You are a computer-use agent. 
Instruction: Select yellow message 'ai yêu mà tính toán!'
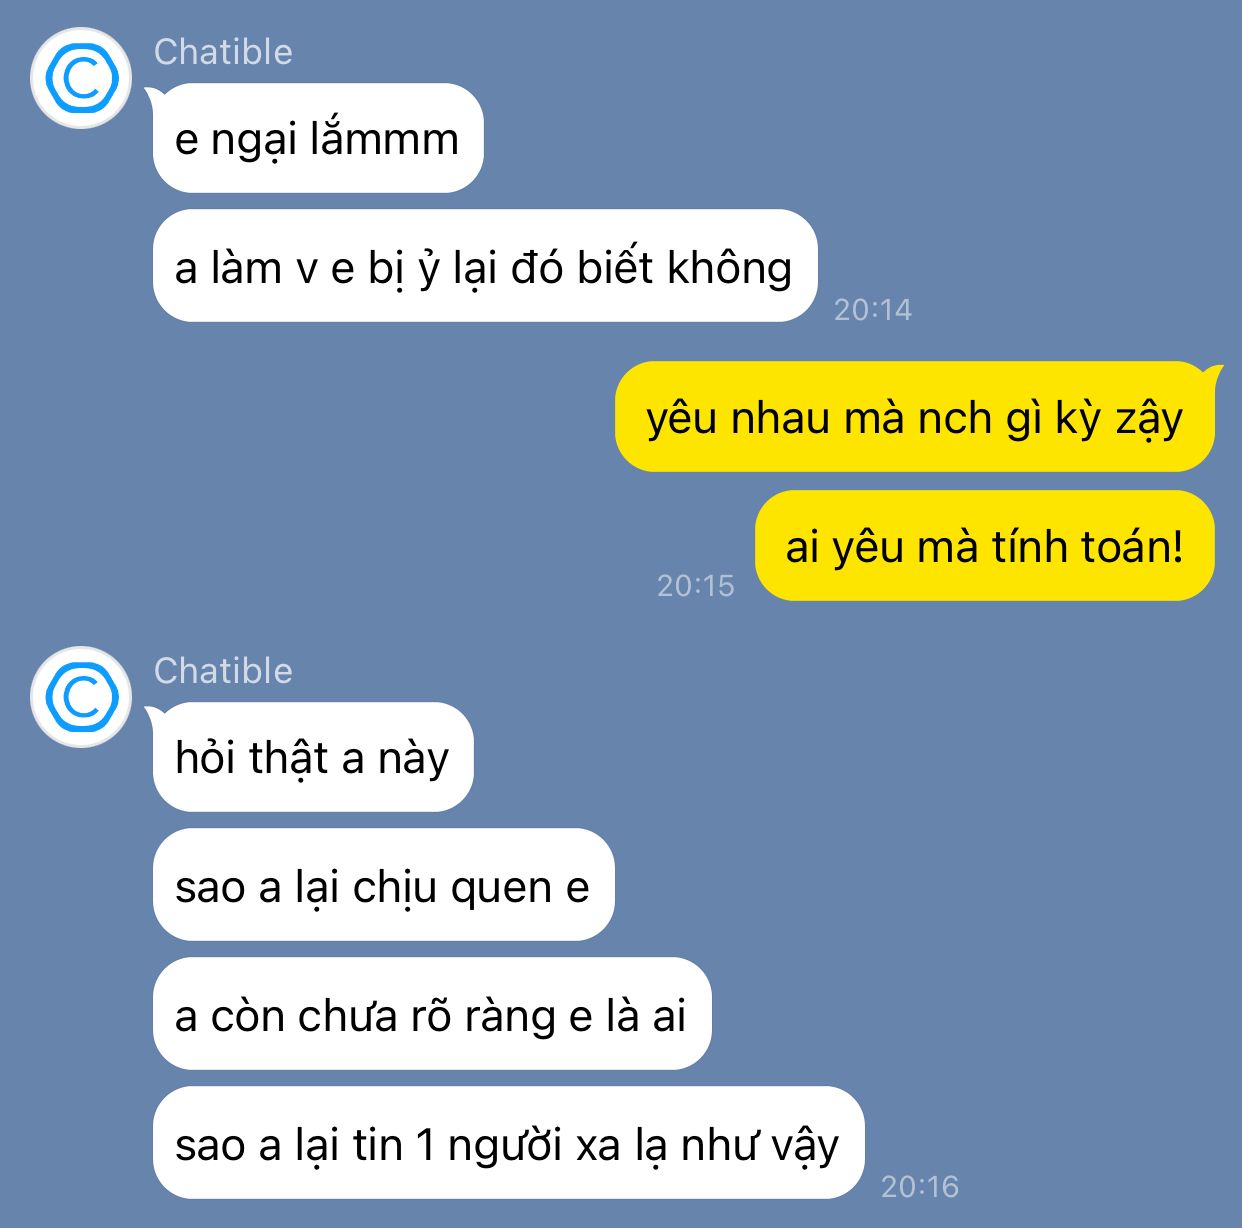pyautogui.click(x=985, y=546)
